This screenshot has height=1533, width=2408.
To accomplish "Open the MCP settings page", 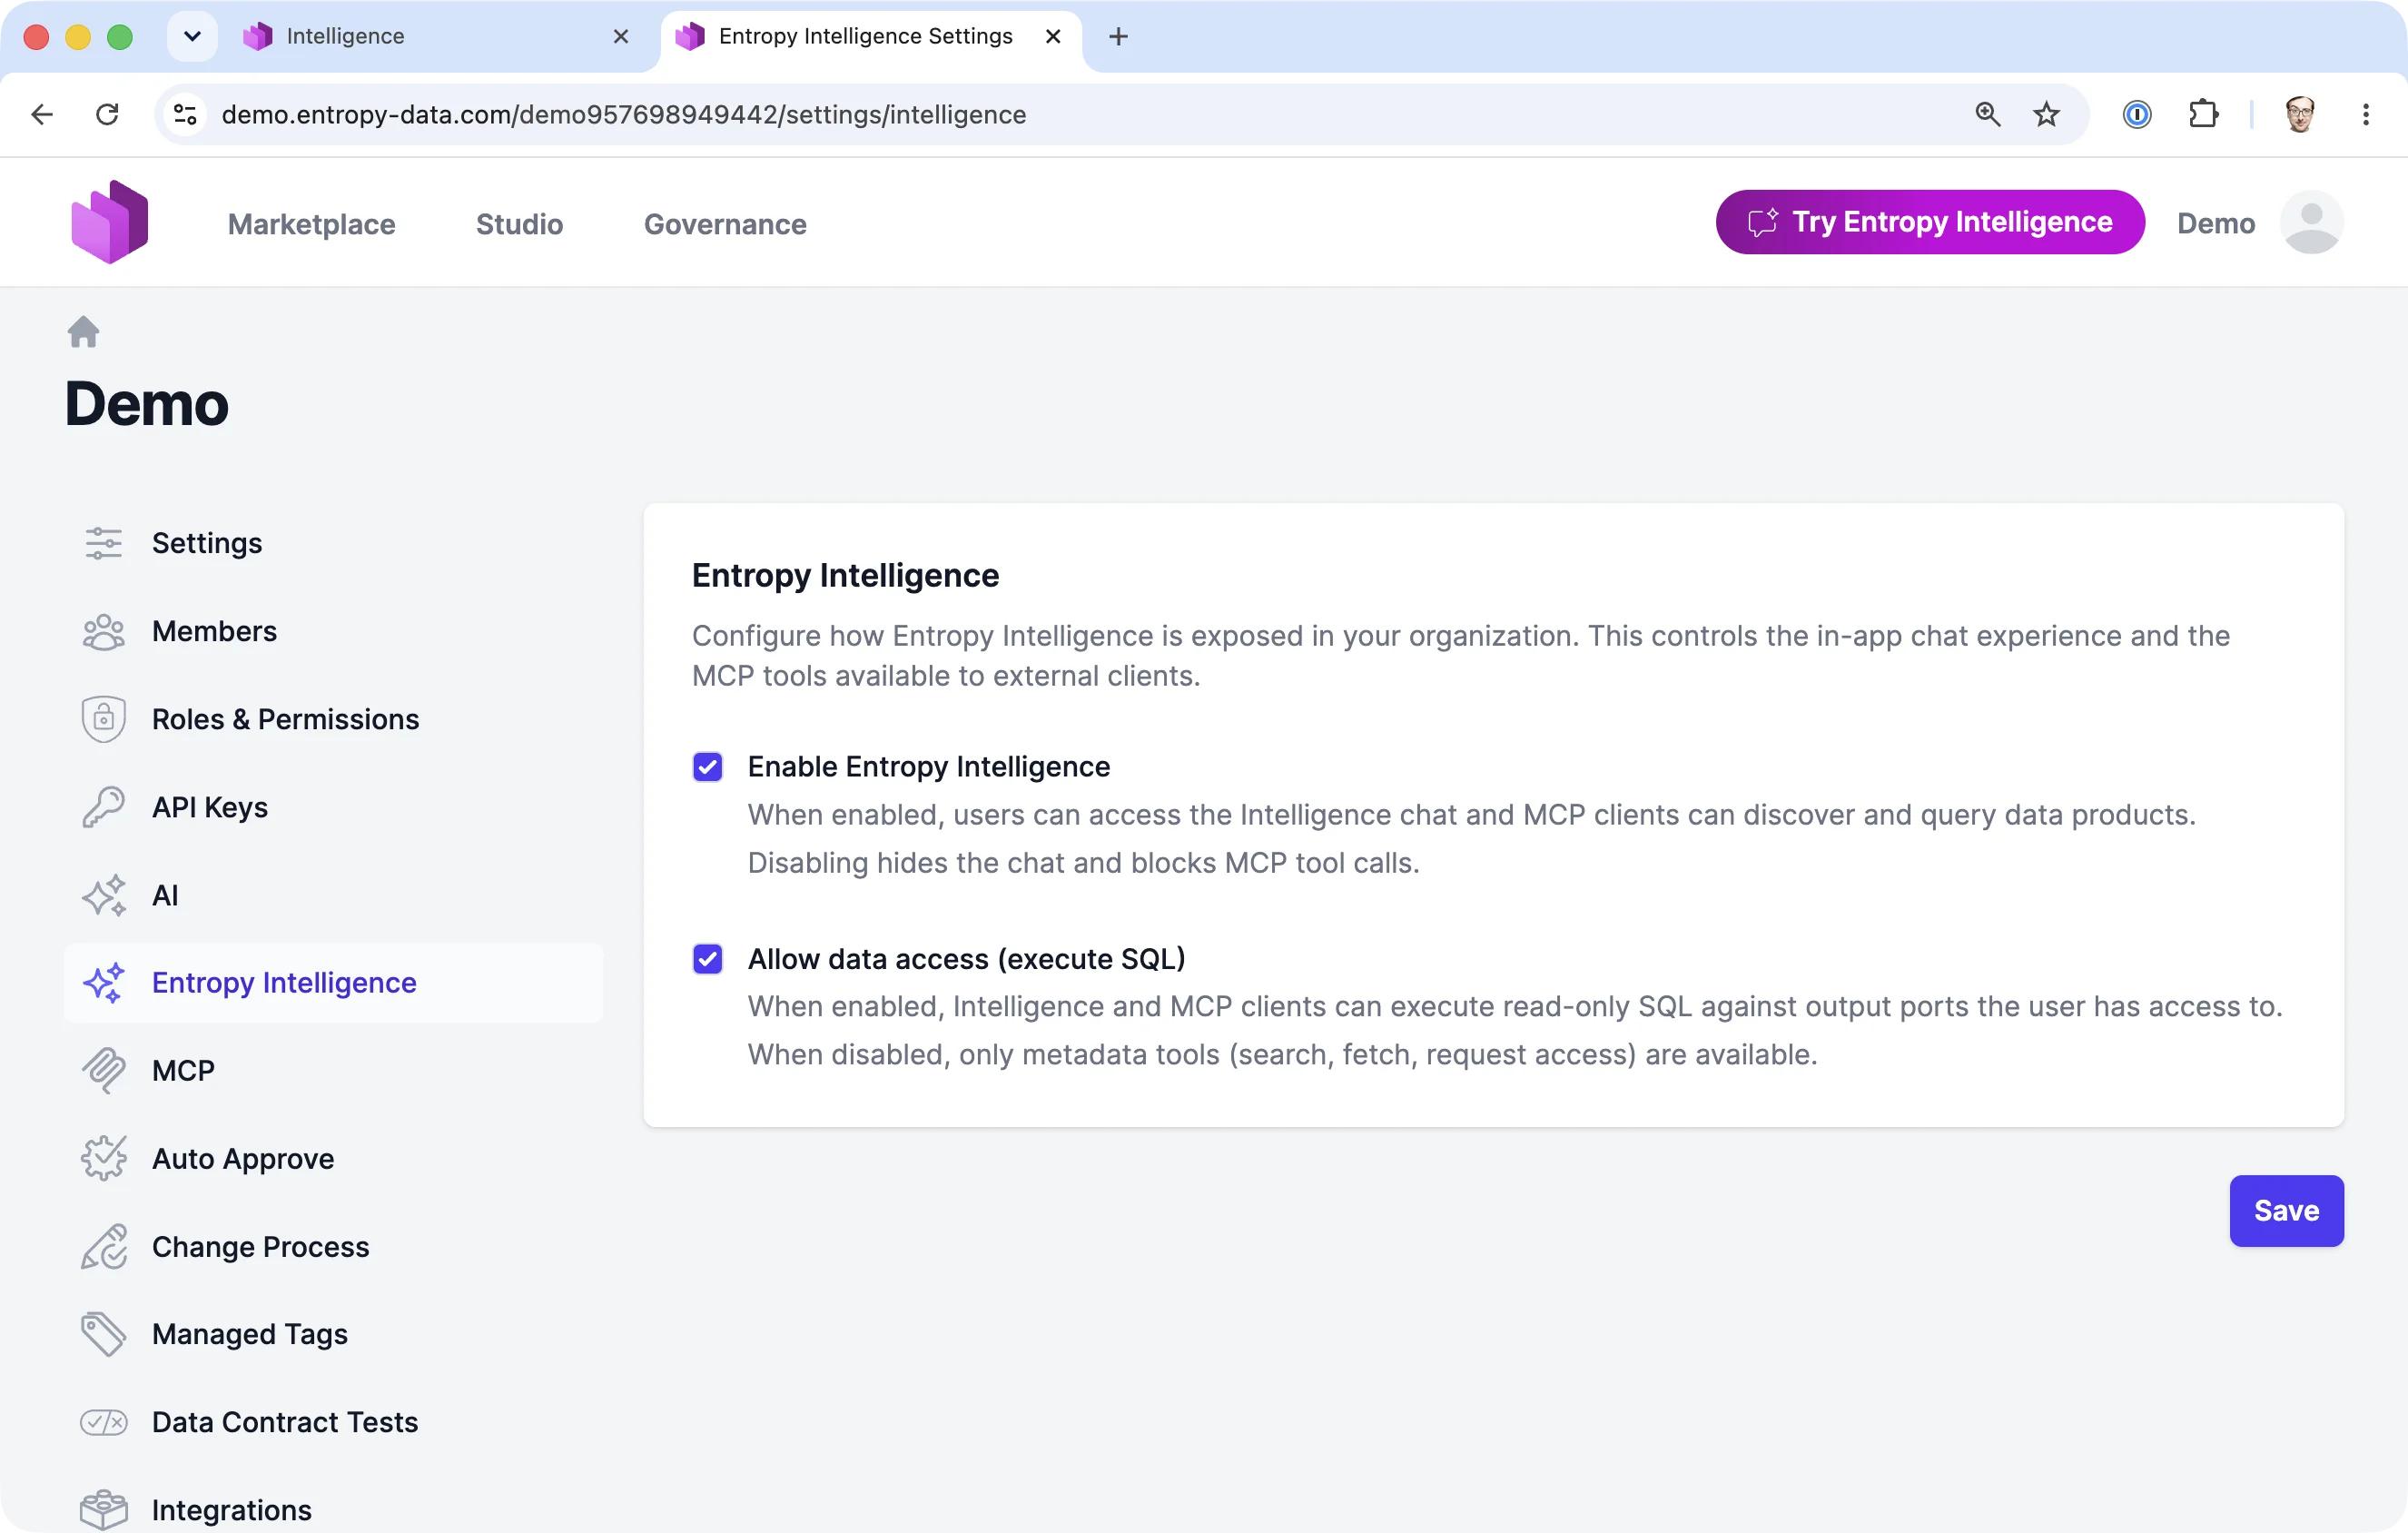I will [x=333, y=1071].
